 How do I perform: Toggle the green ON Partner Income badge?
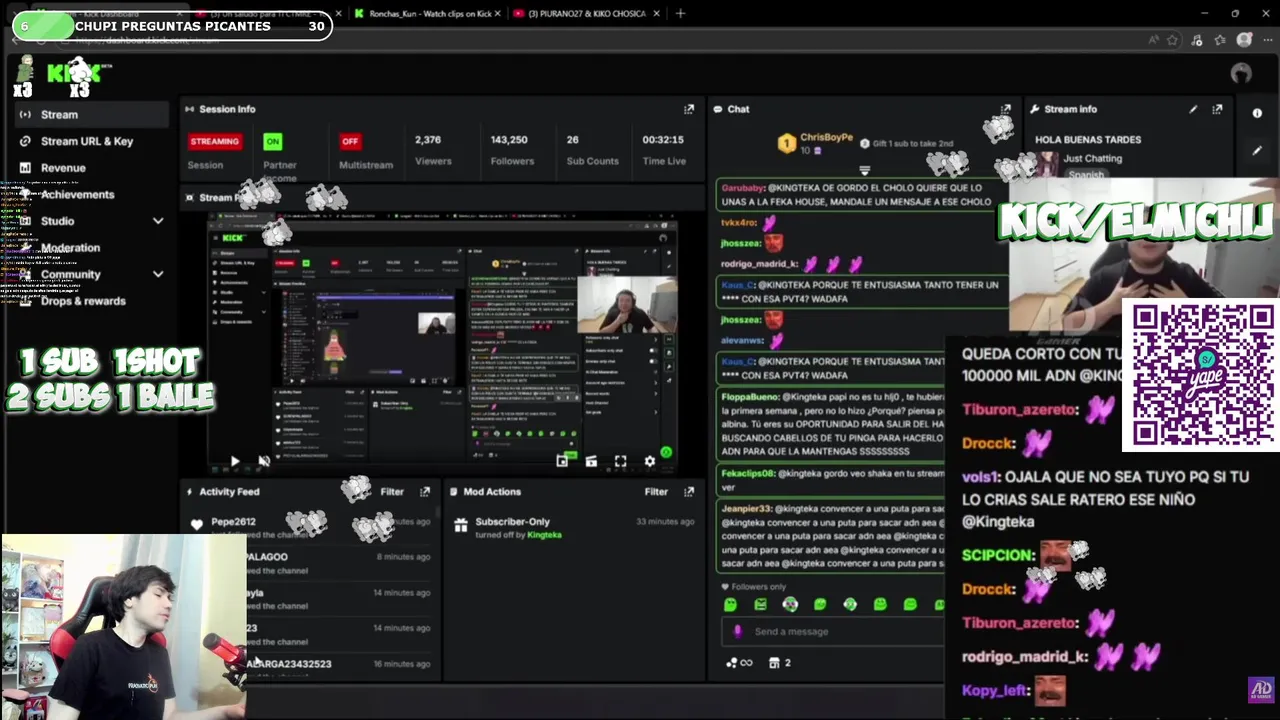pos(272,141)
